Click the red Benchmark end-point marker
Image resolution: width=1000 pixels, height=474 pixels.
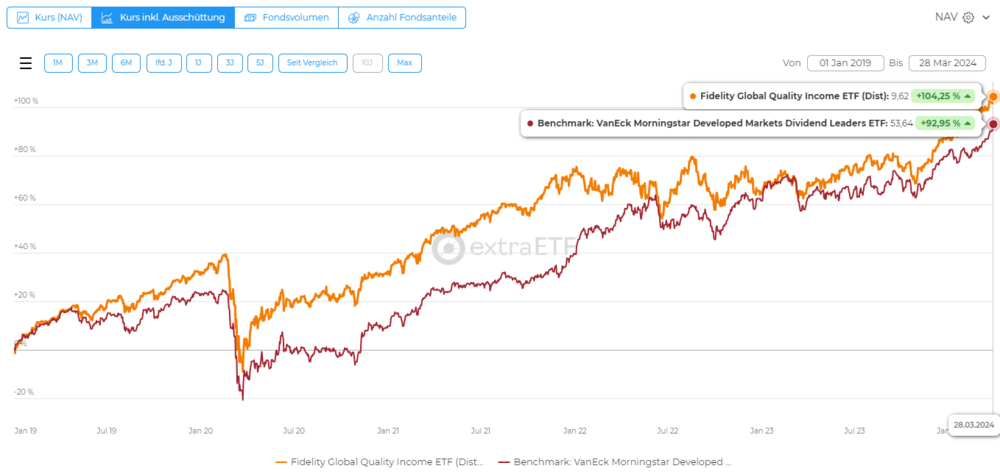(992, 124)
